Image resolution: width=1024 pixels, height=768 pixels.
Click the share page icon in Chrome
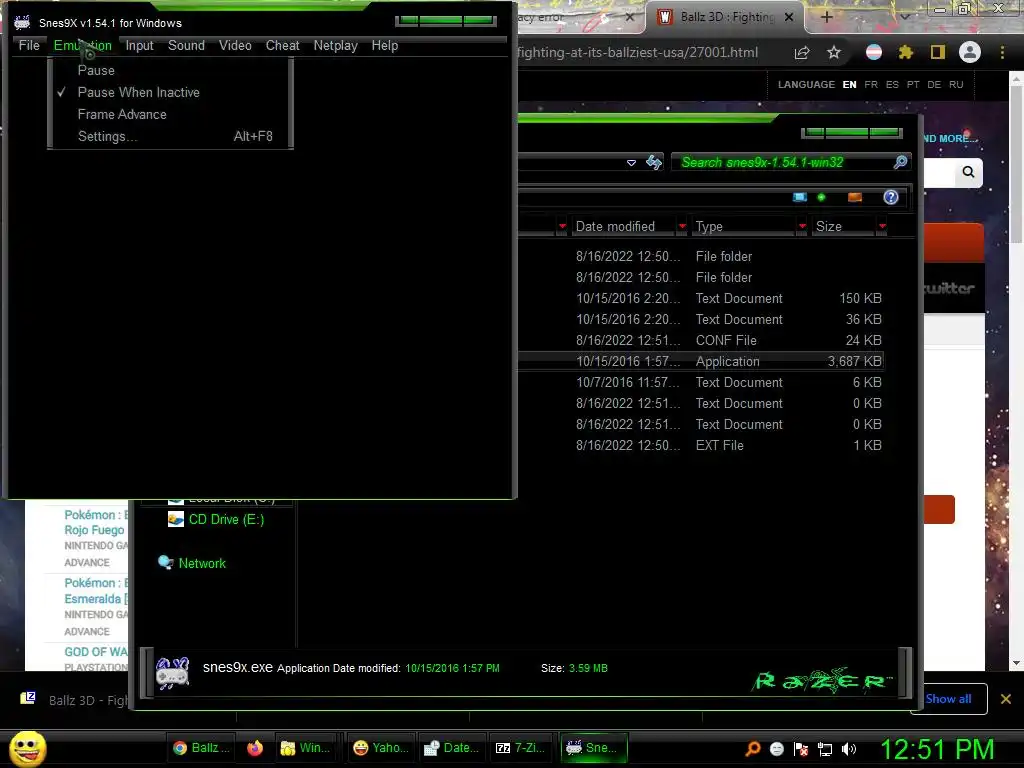[802, 53]
